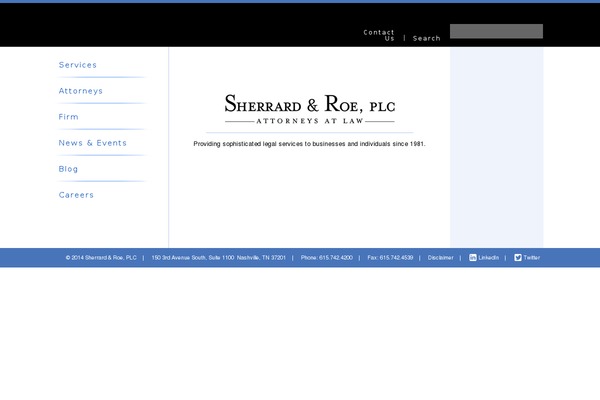Click the Phone: 615.742.4200 text
Screen dimensions: 600x400
tap(326, 258)
